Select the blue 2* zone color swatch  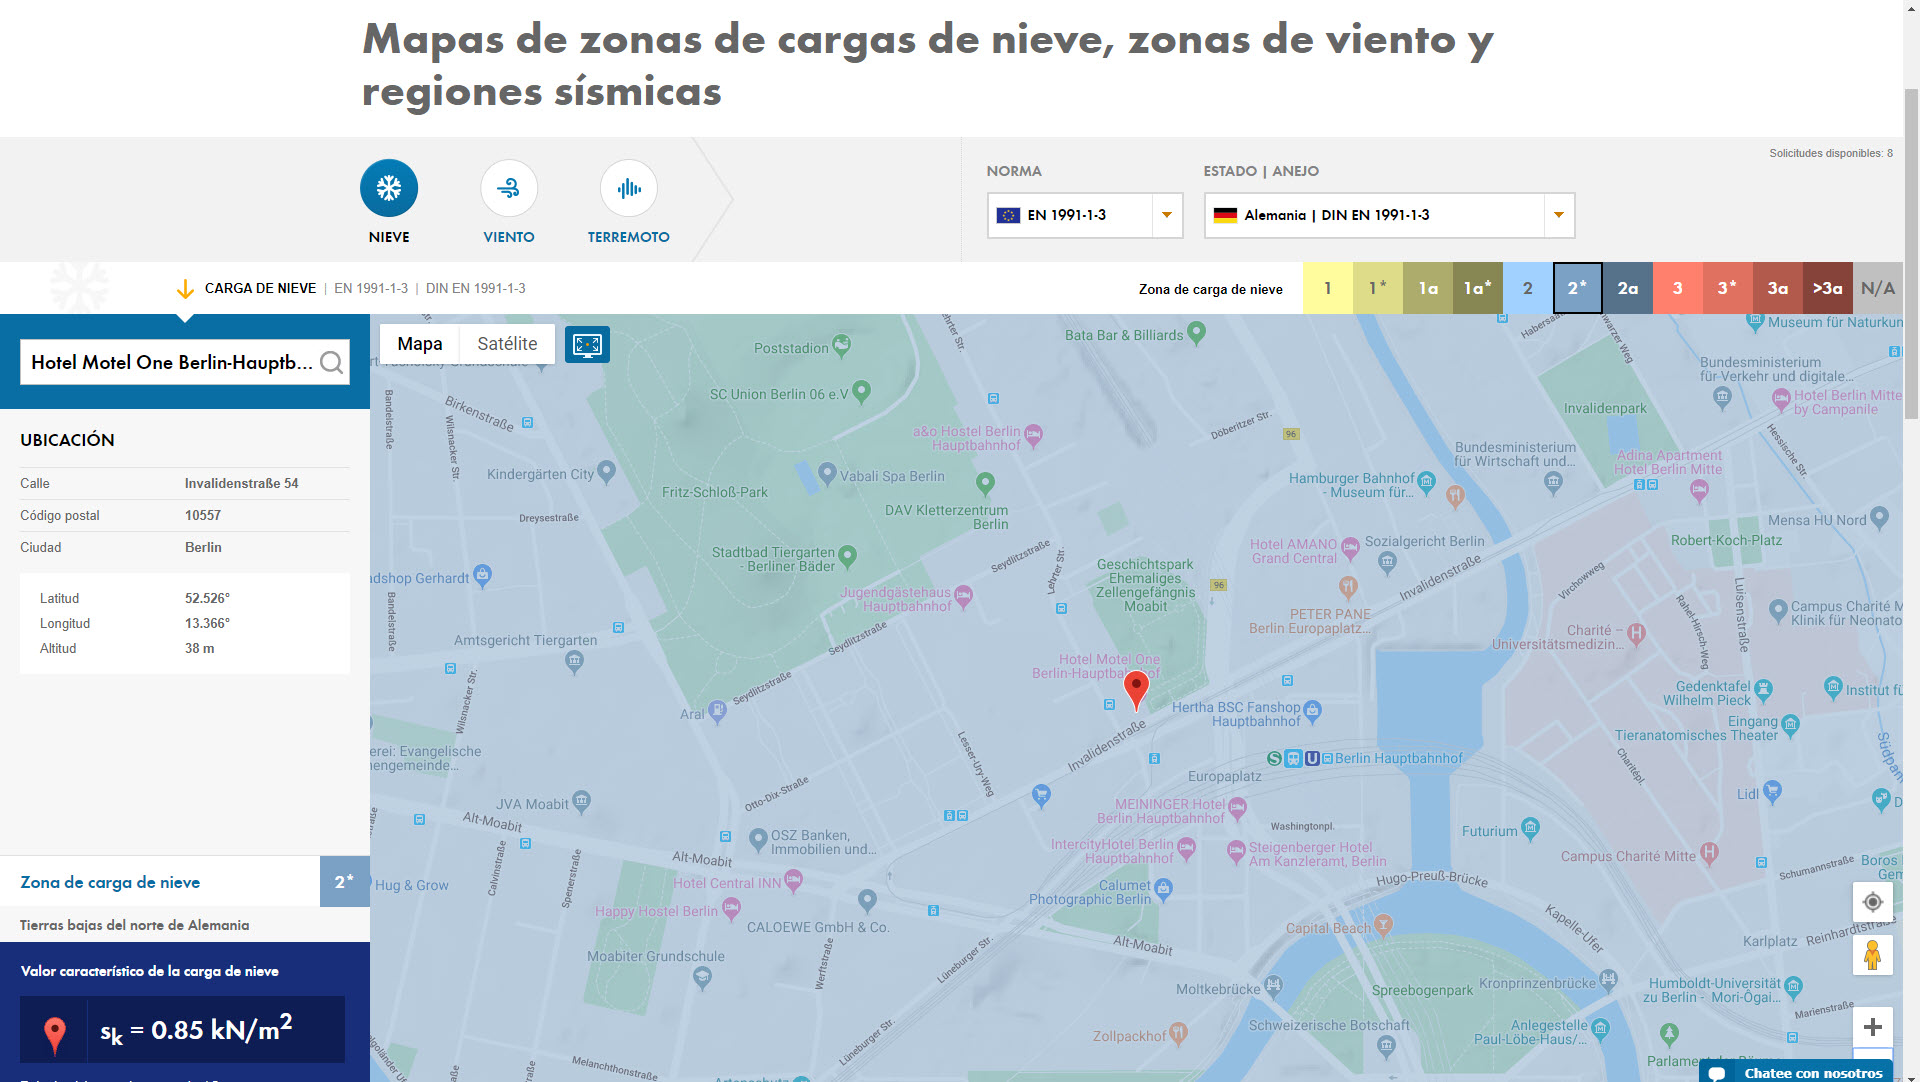(x=1578, y=288)
